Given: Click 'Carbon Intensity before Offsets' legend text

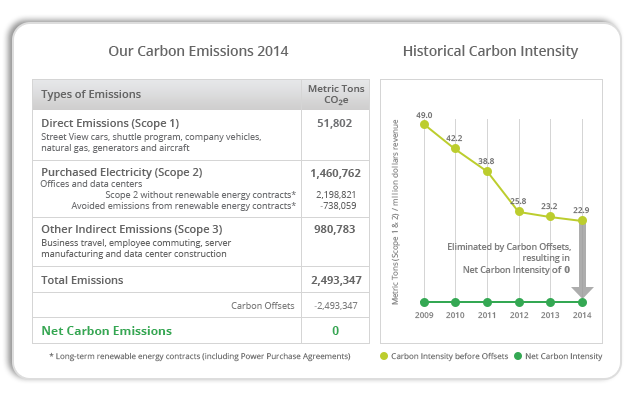Looking at the screenshot, I should tap(450, 356).
